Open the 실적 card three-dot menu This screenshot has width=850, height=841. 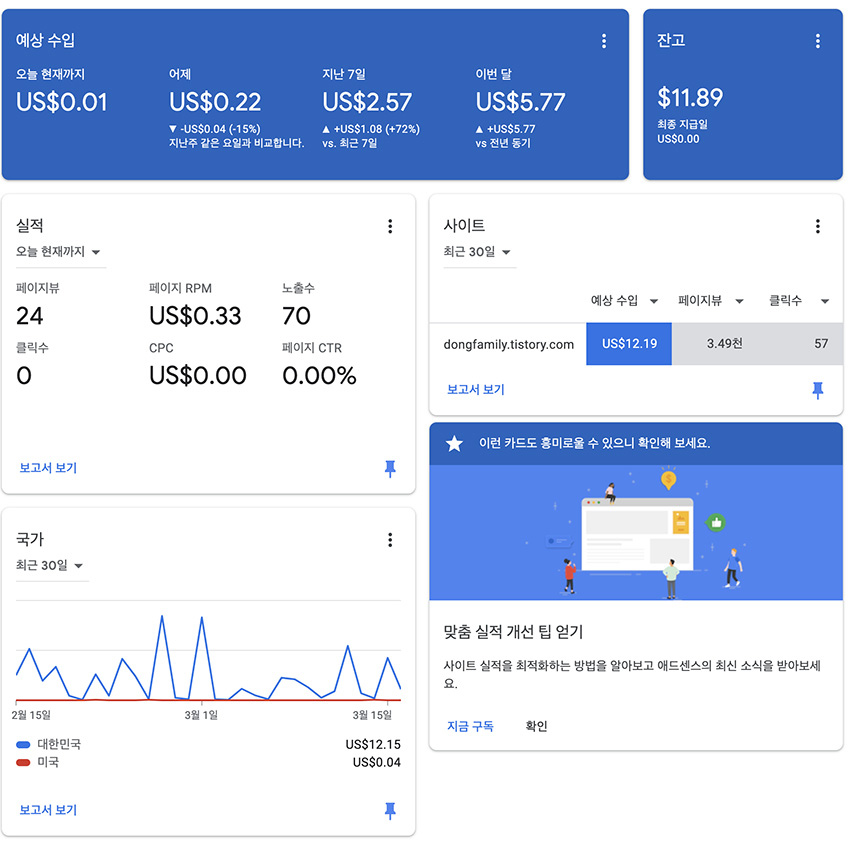point(390,226)
